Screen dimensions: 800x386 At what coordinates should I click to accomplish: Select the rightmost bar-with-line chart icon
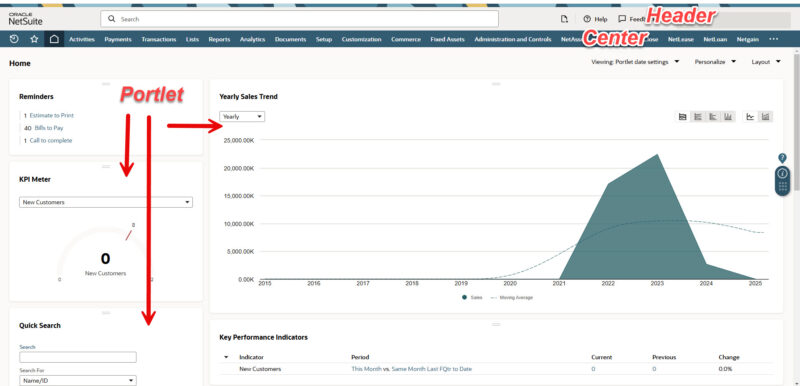pyautogui.click(x=765, y=117)
